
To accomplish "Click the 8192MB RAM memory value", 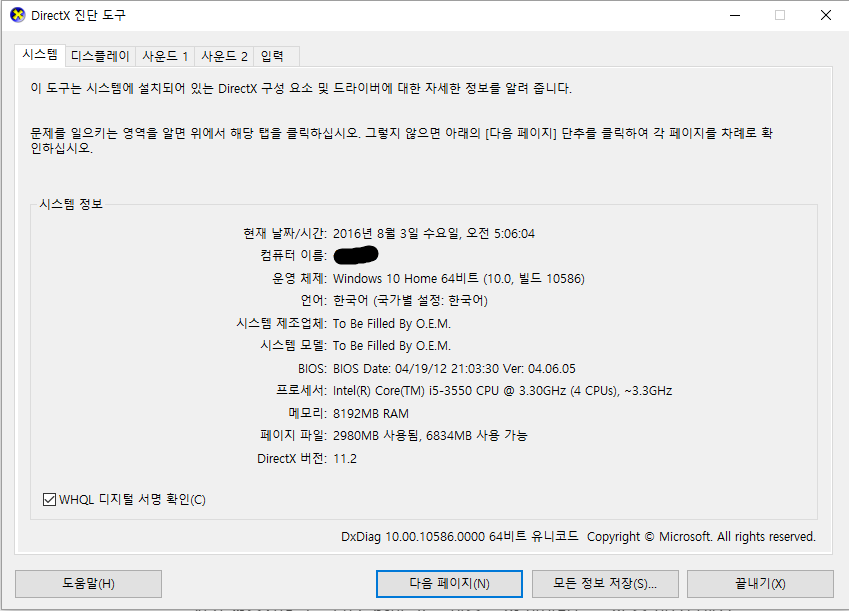I will 370,413.
